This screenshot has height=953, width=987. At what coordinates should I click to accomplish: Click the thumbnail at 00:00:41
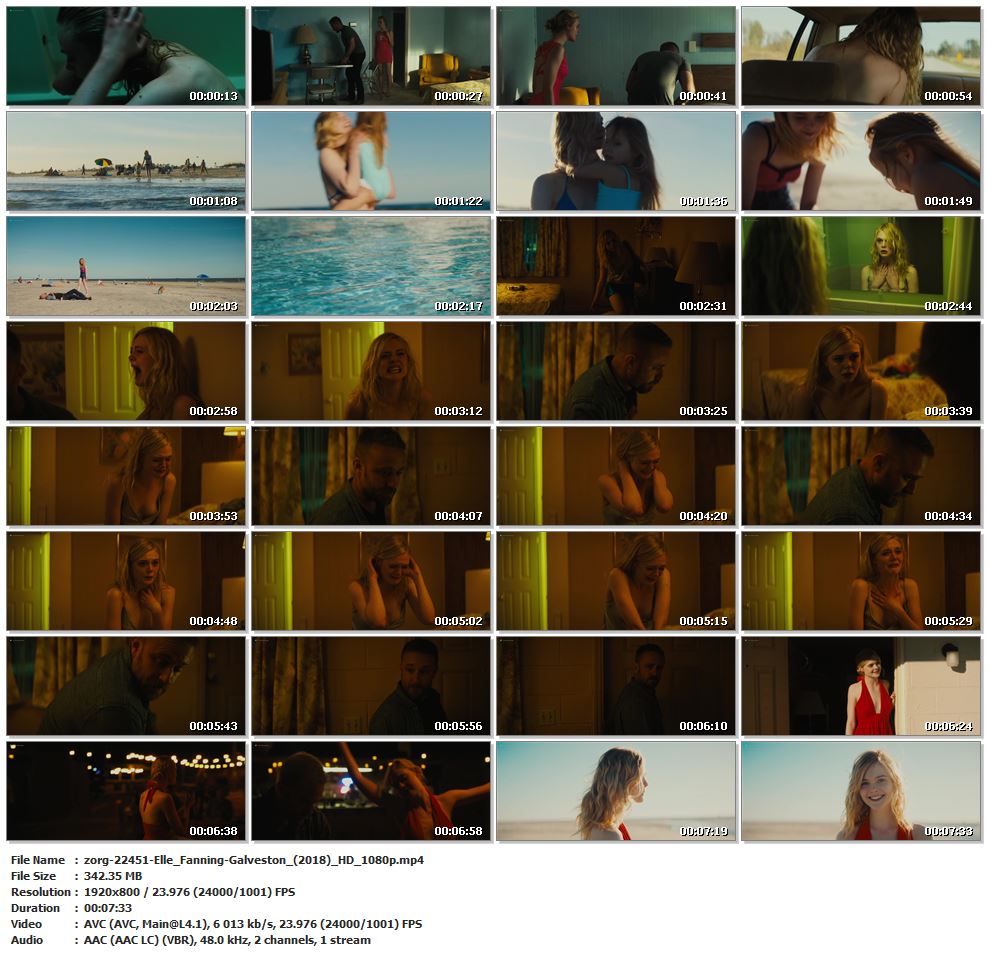click(616, 56)
